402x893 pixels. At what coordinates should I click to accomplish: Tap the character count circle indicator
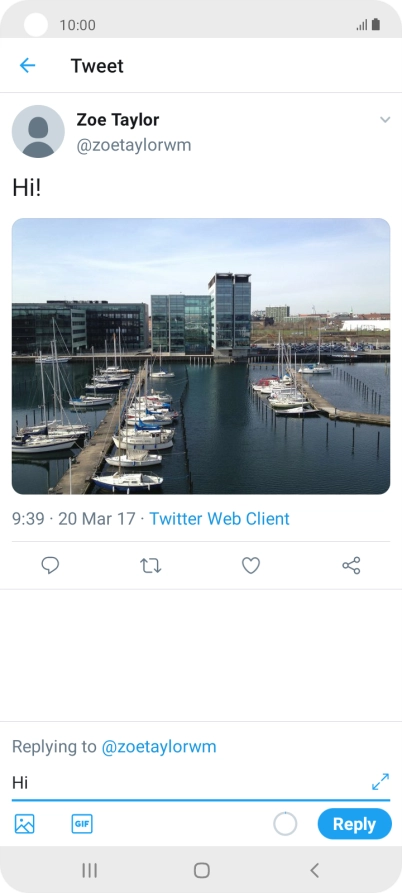tap(285, 824)
